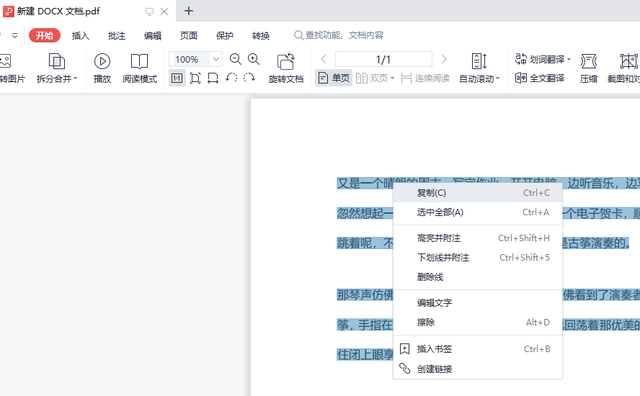
Task: Toggle actual size 1:1 view
Action: [177, 78]
